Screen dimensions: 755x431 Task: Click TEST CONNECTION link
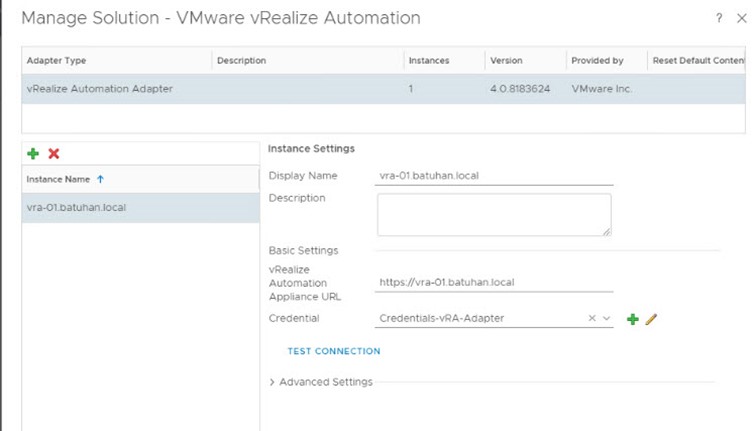(x=334, y=351)
